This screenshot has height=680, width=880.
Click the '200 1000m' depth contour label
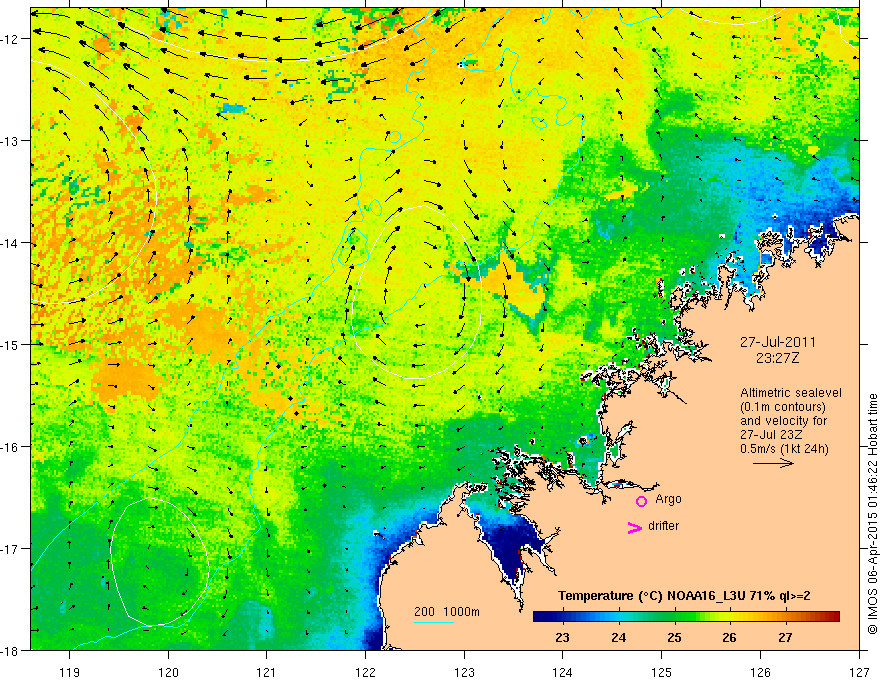tap(447, 612)
